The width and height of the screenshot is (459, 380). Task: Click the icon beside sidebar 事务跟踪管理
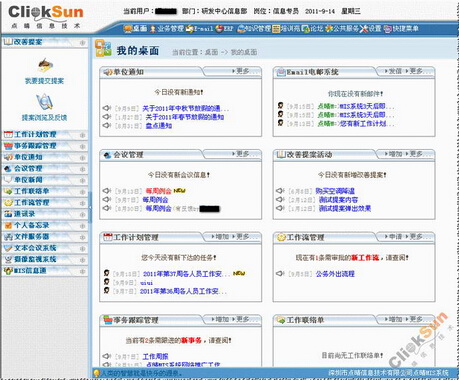[x=8, y=146]
